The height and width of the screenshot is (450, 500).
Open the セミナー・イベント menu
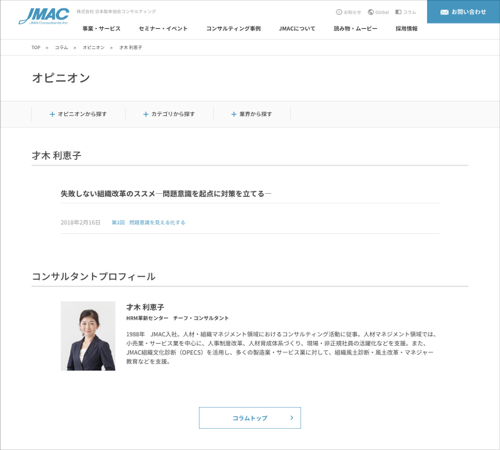[163, 29]
